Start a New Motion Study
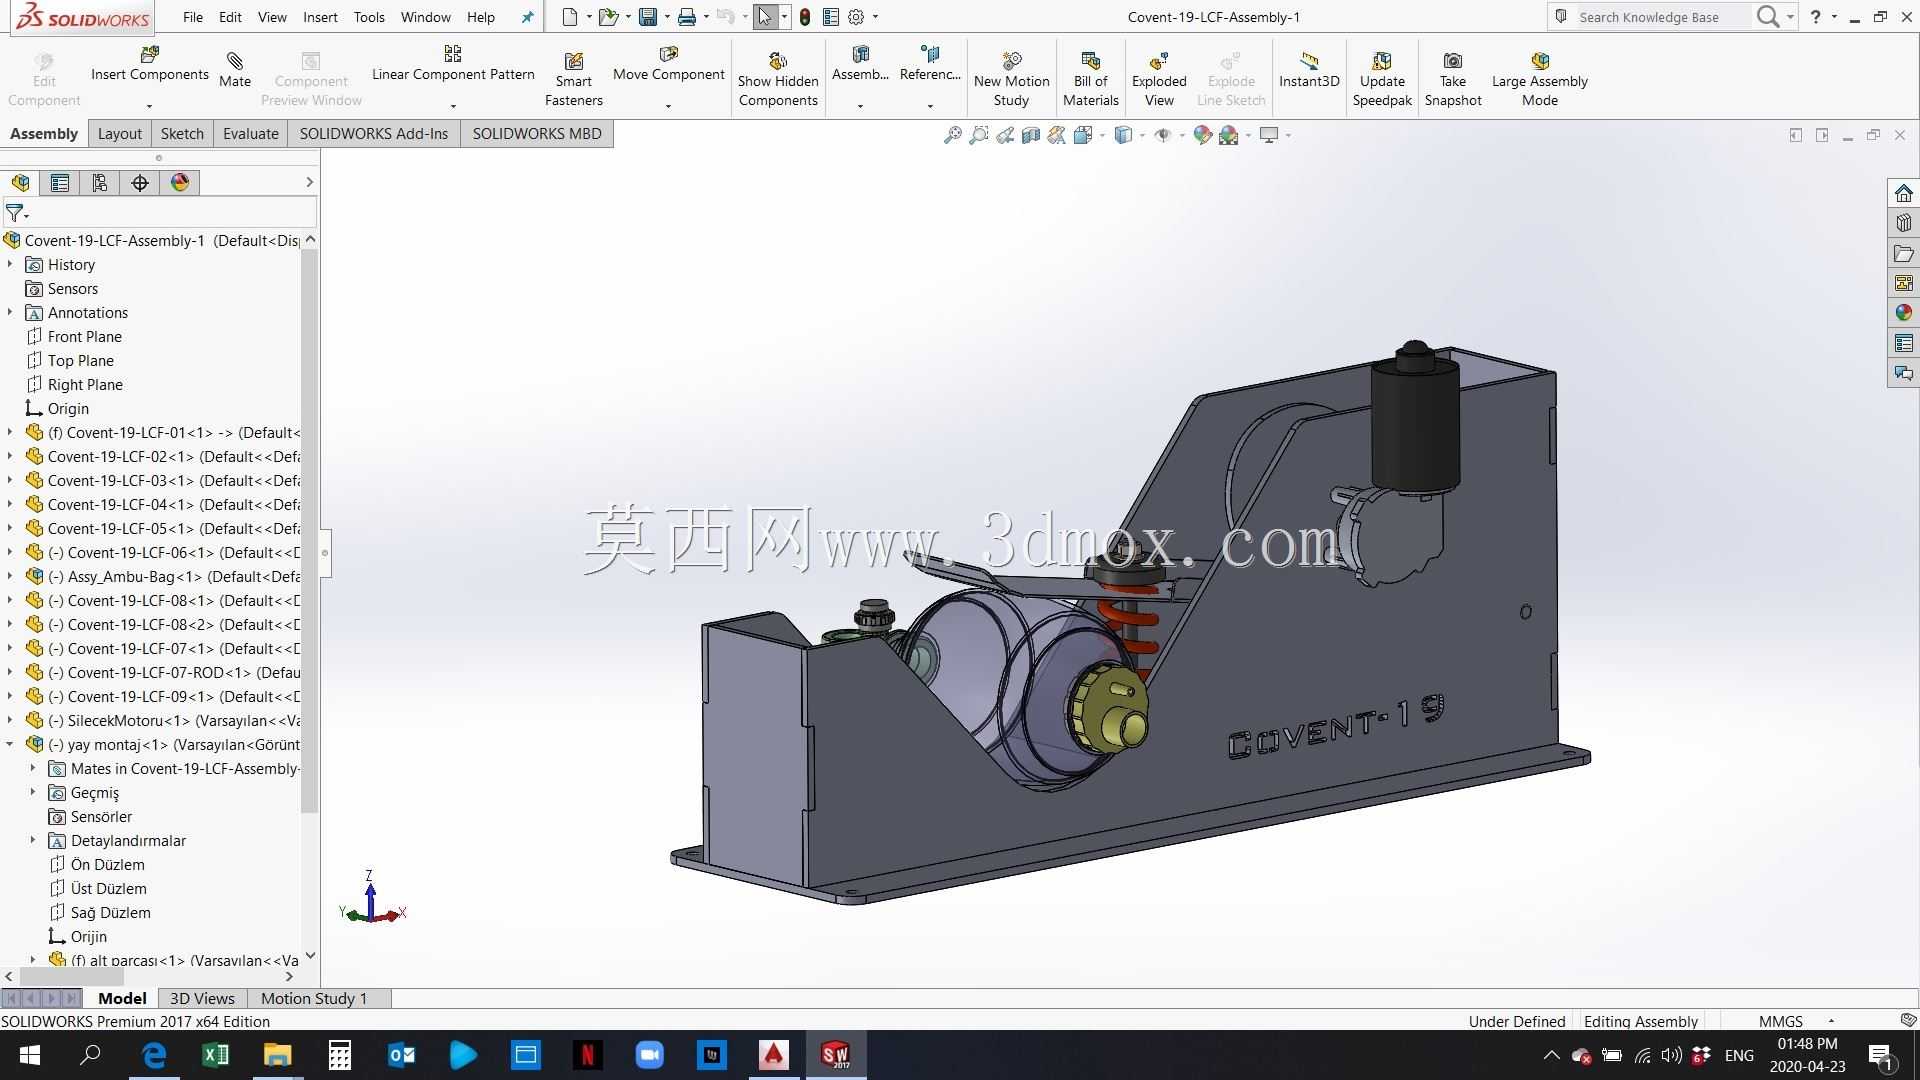Viewport: 1920px width, 1080px height. tap(1011, 78)
